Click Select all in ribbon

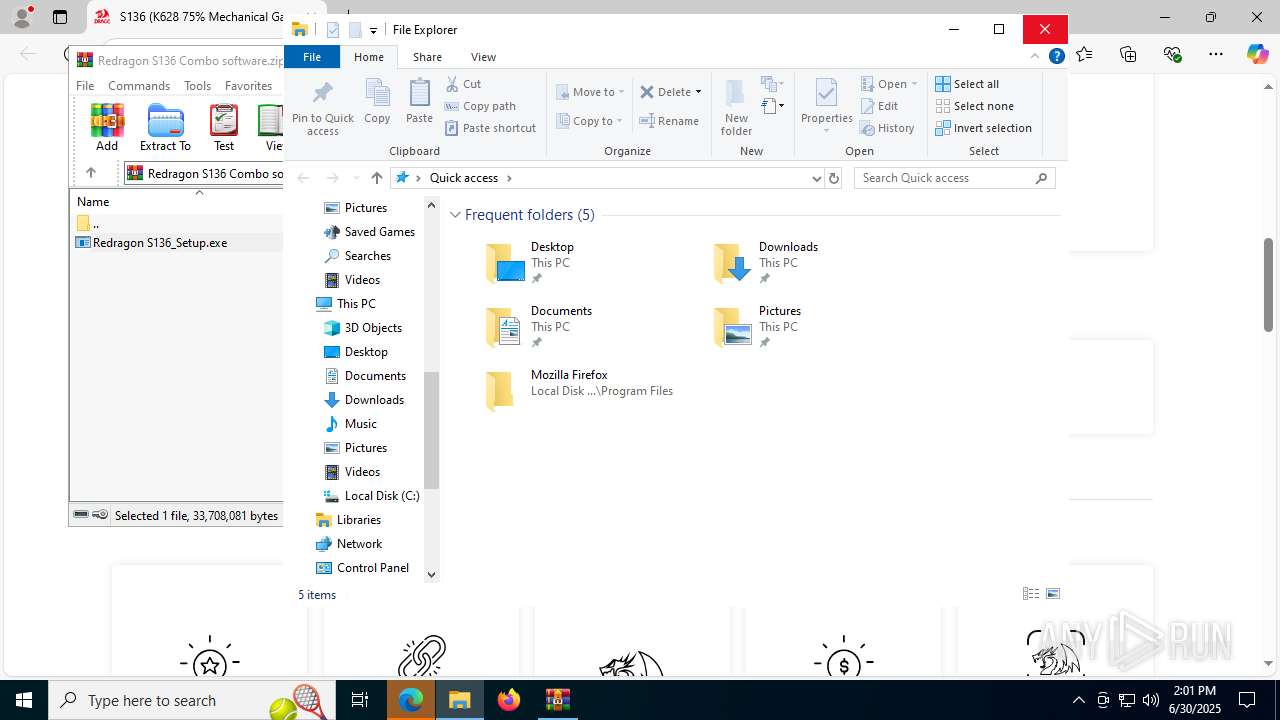[967, 84]
